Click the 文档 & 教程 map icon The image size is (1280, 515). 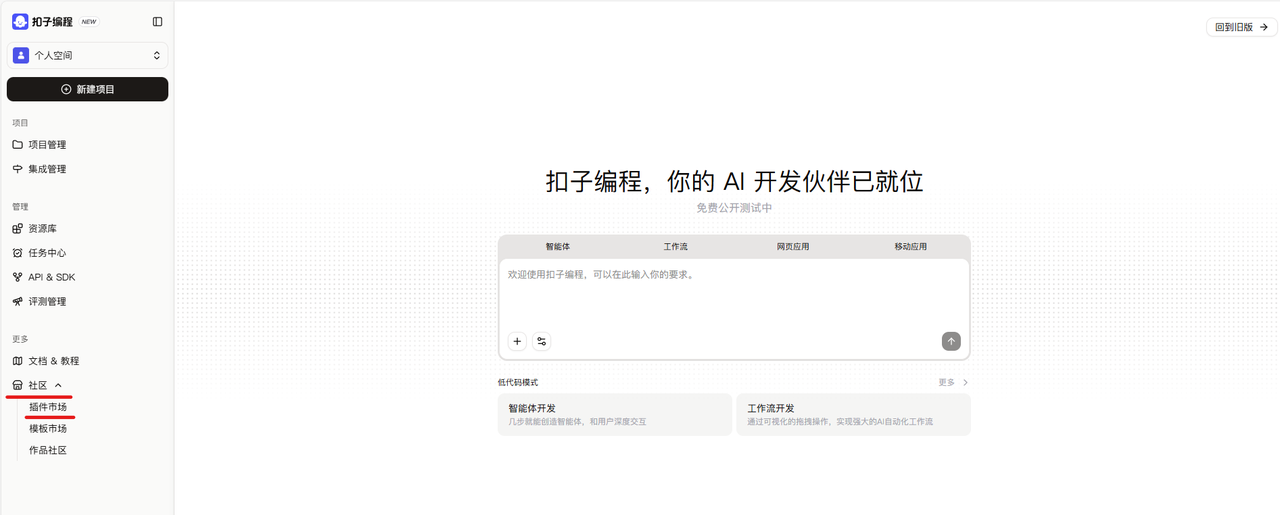pyautogui.click(x=18, y=361)
